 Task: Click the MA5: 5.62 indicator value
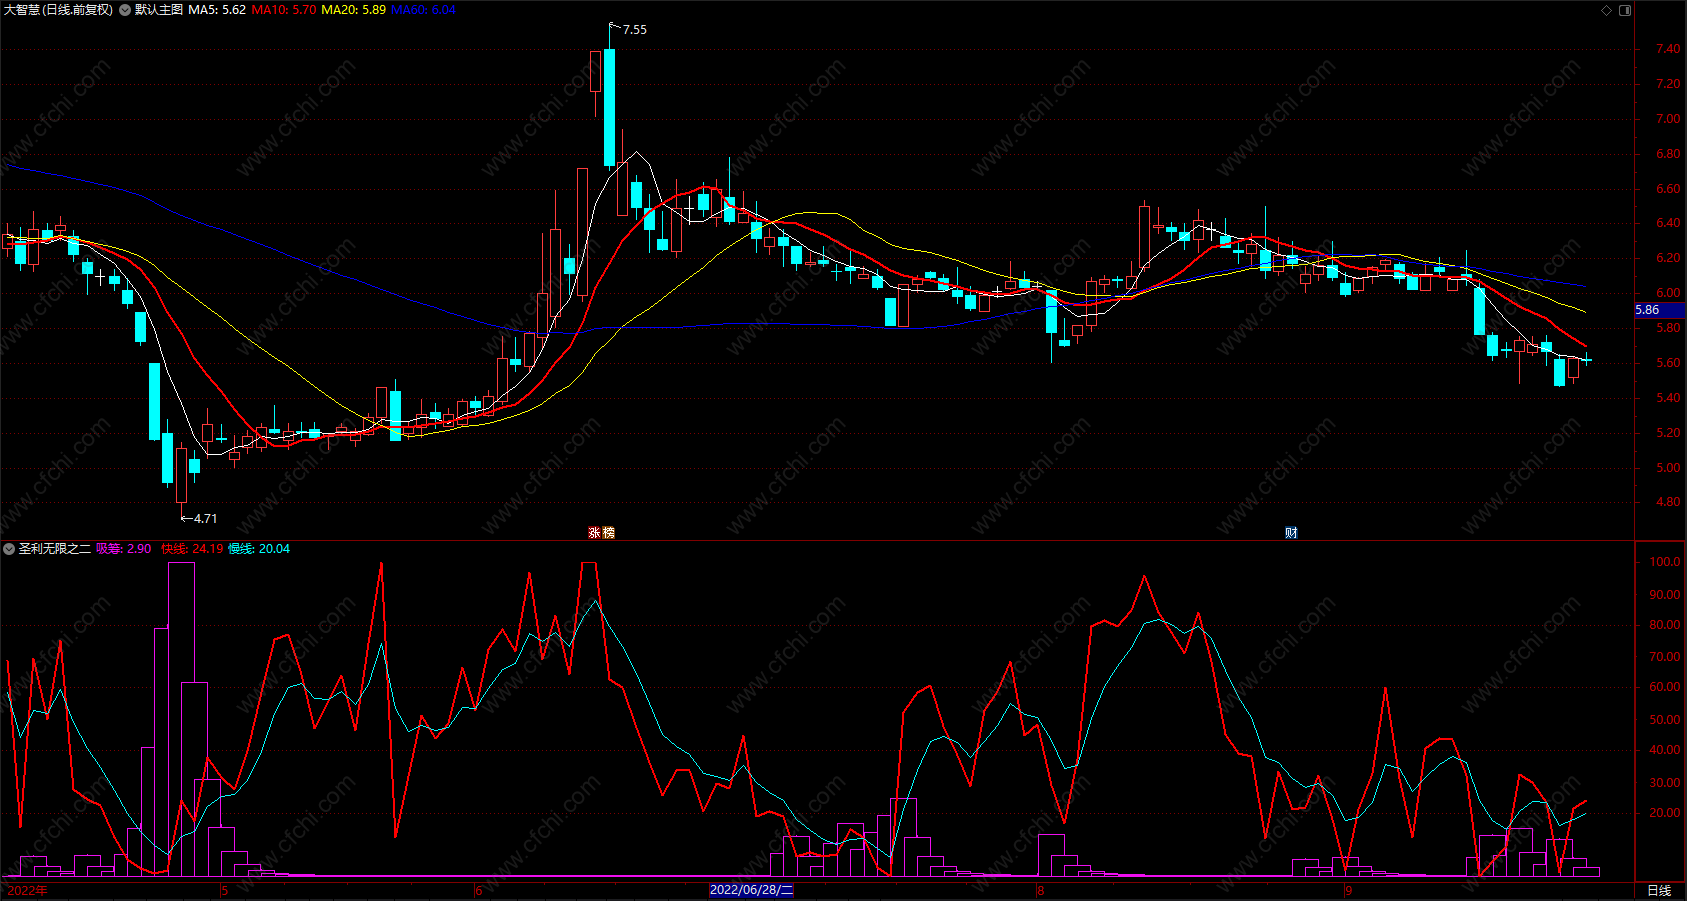[217, 10]
